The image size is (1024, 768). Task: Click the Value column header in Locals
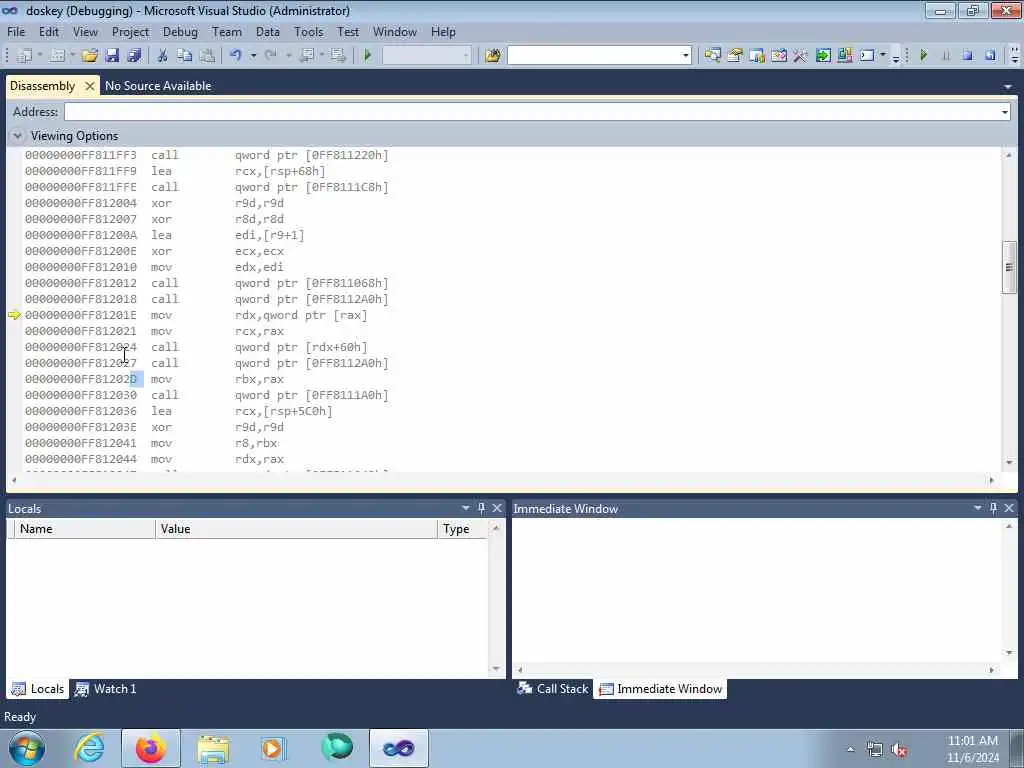point(296,529)
